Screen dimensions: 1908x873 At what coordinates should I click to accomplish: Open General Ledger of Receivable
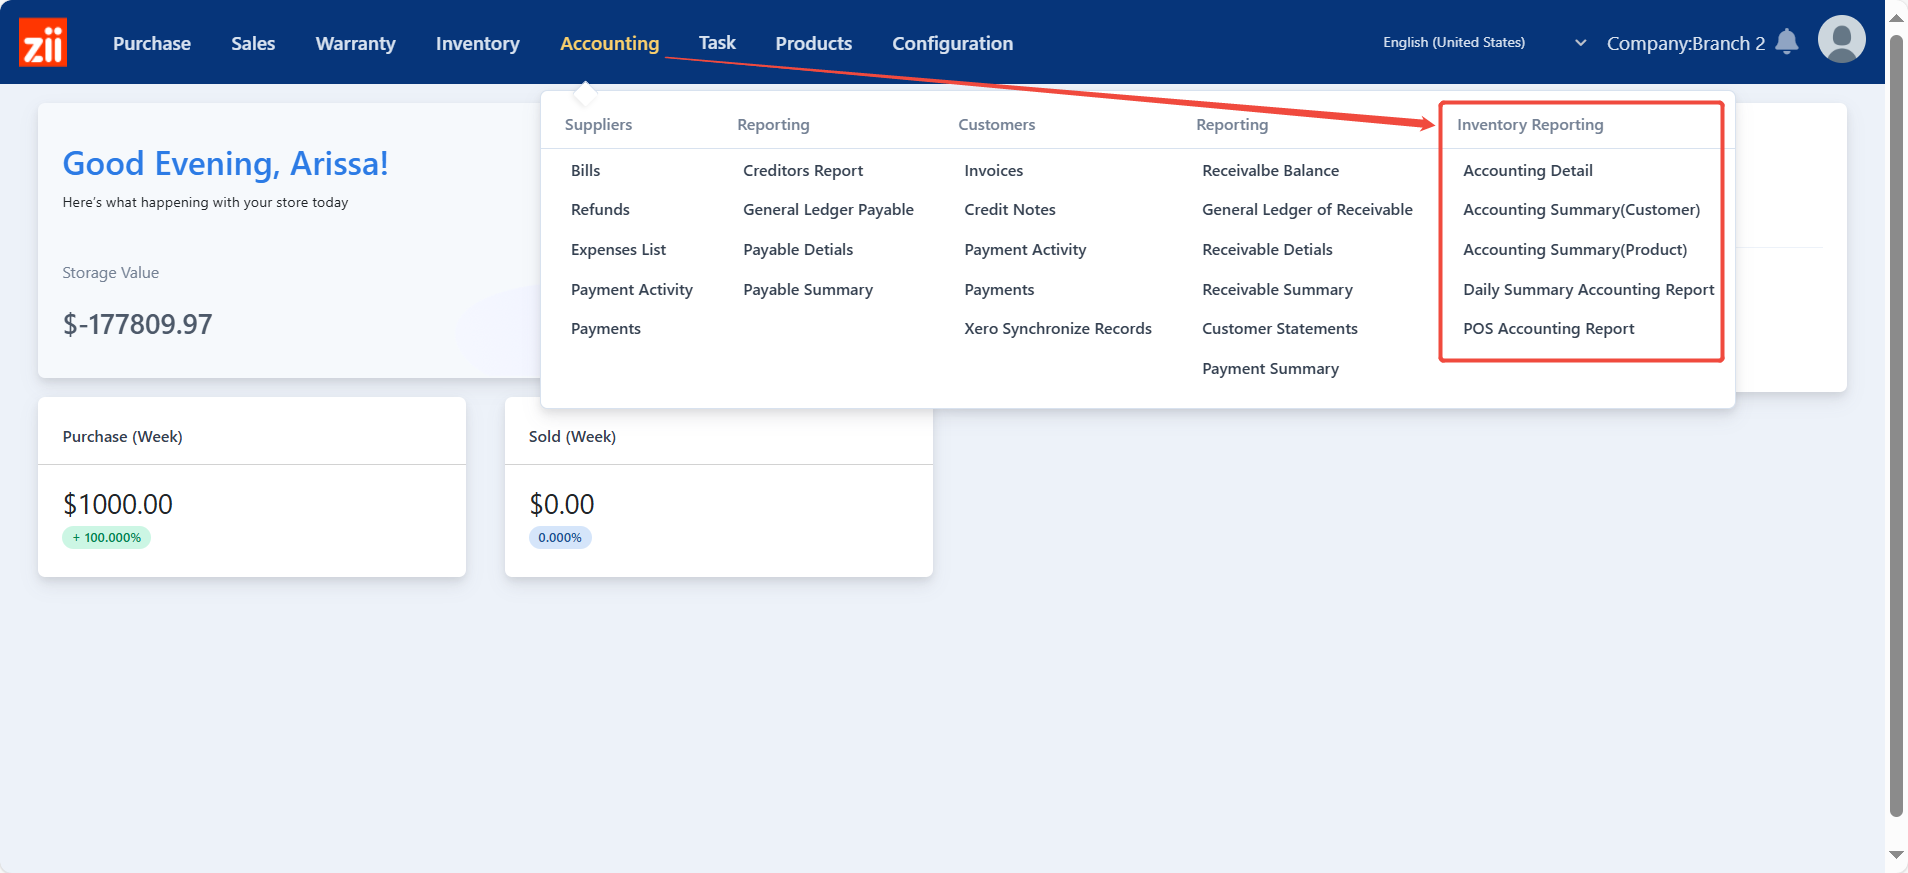(x=1308, y=209)
